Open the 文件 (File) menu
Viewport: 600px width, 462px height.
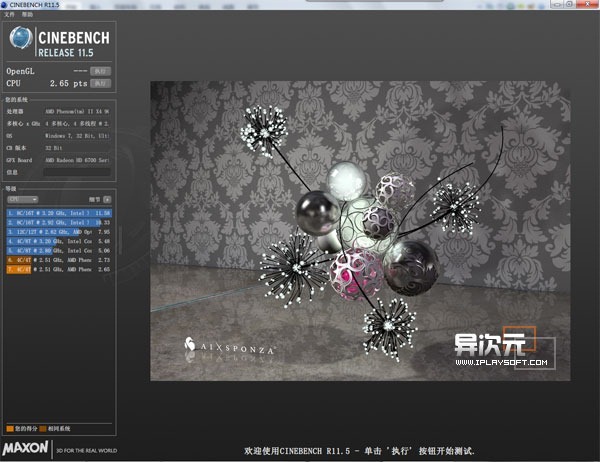pos(9,15)
